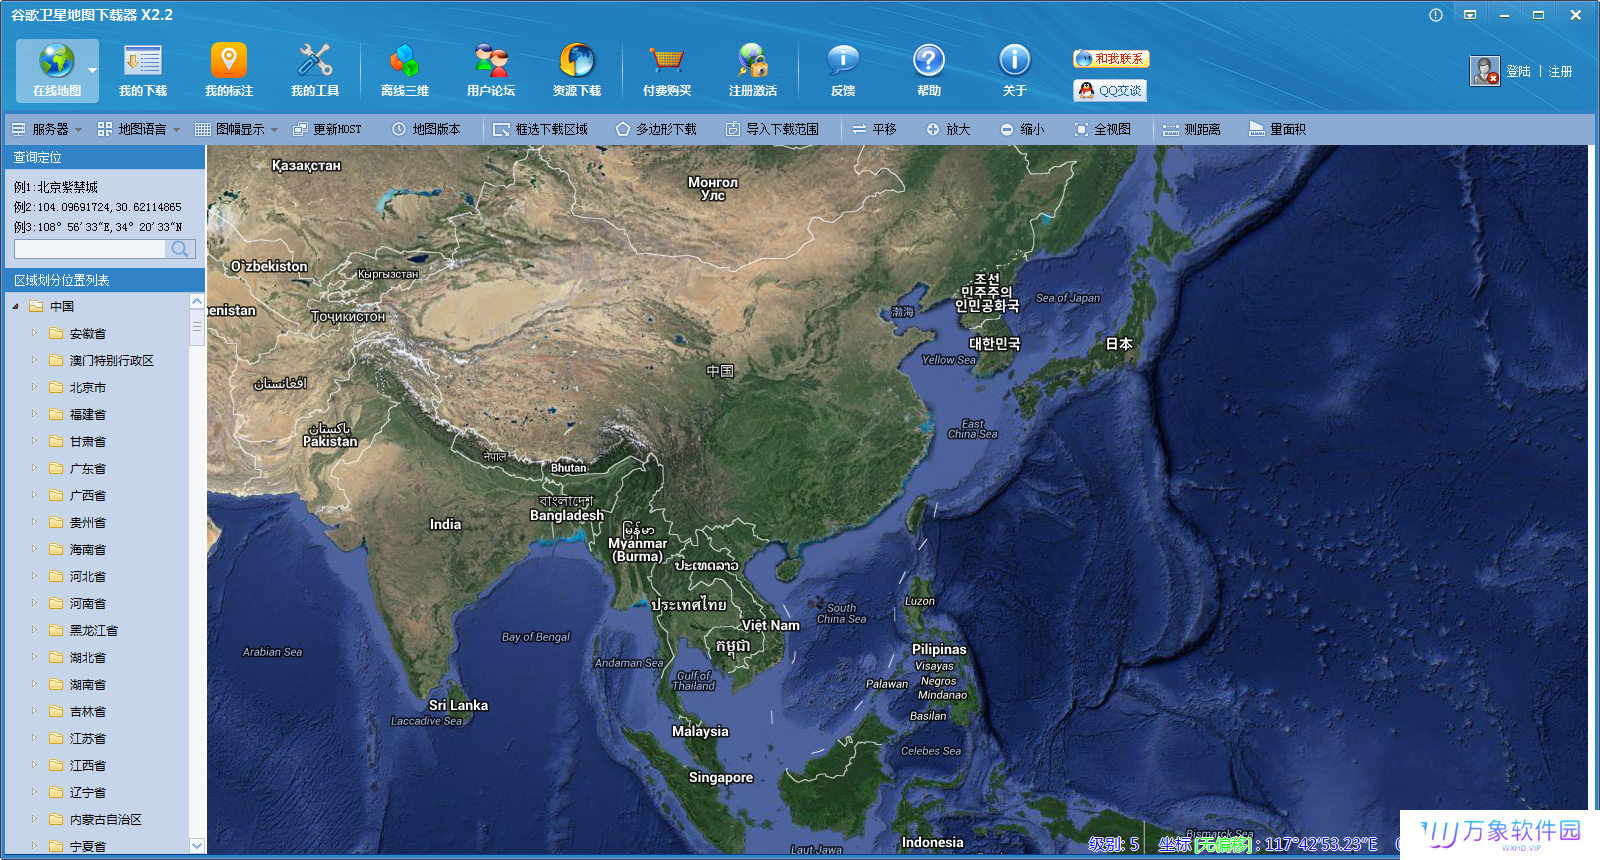Expand the 安徽省 tree node

(34, 334)
